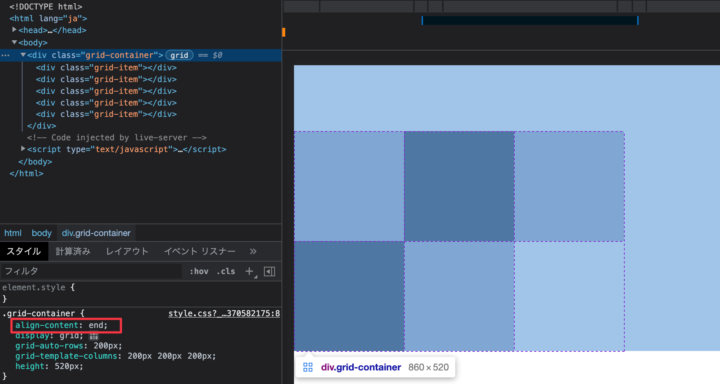
Task: Click the div.grid-container label in the tooltip
Action: point(361,367)
